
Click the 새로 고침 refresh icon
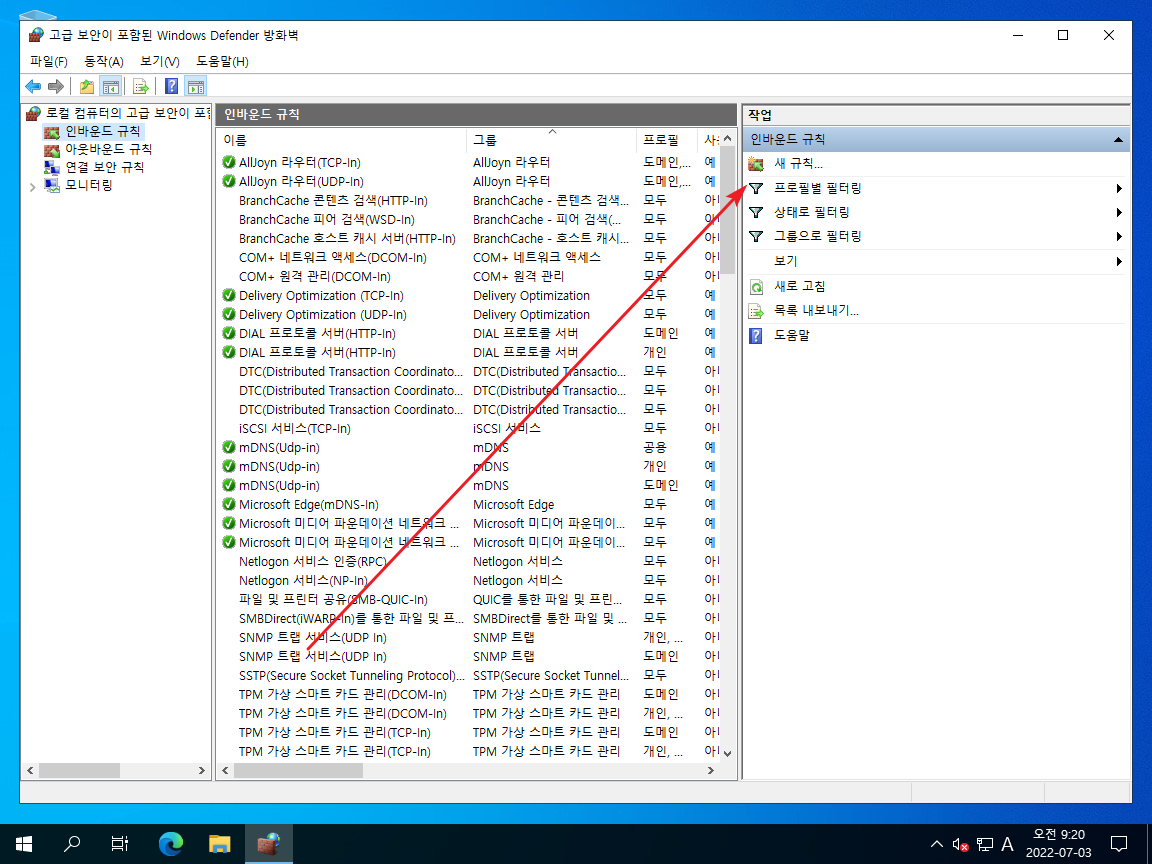pyautogui.click(x=756, y=287)
